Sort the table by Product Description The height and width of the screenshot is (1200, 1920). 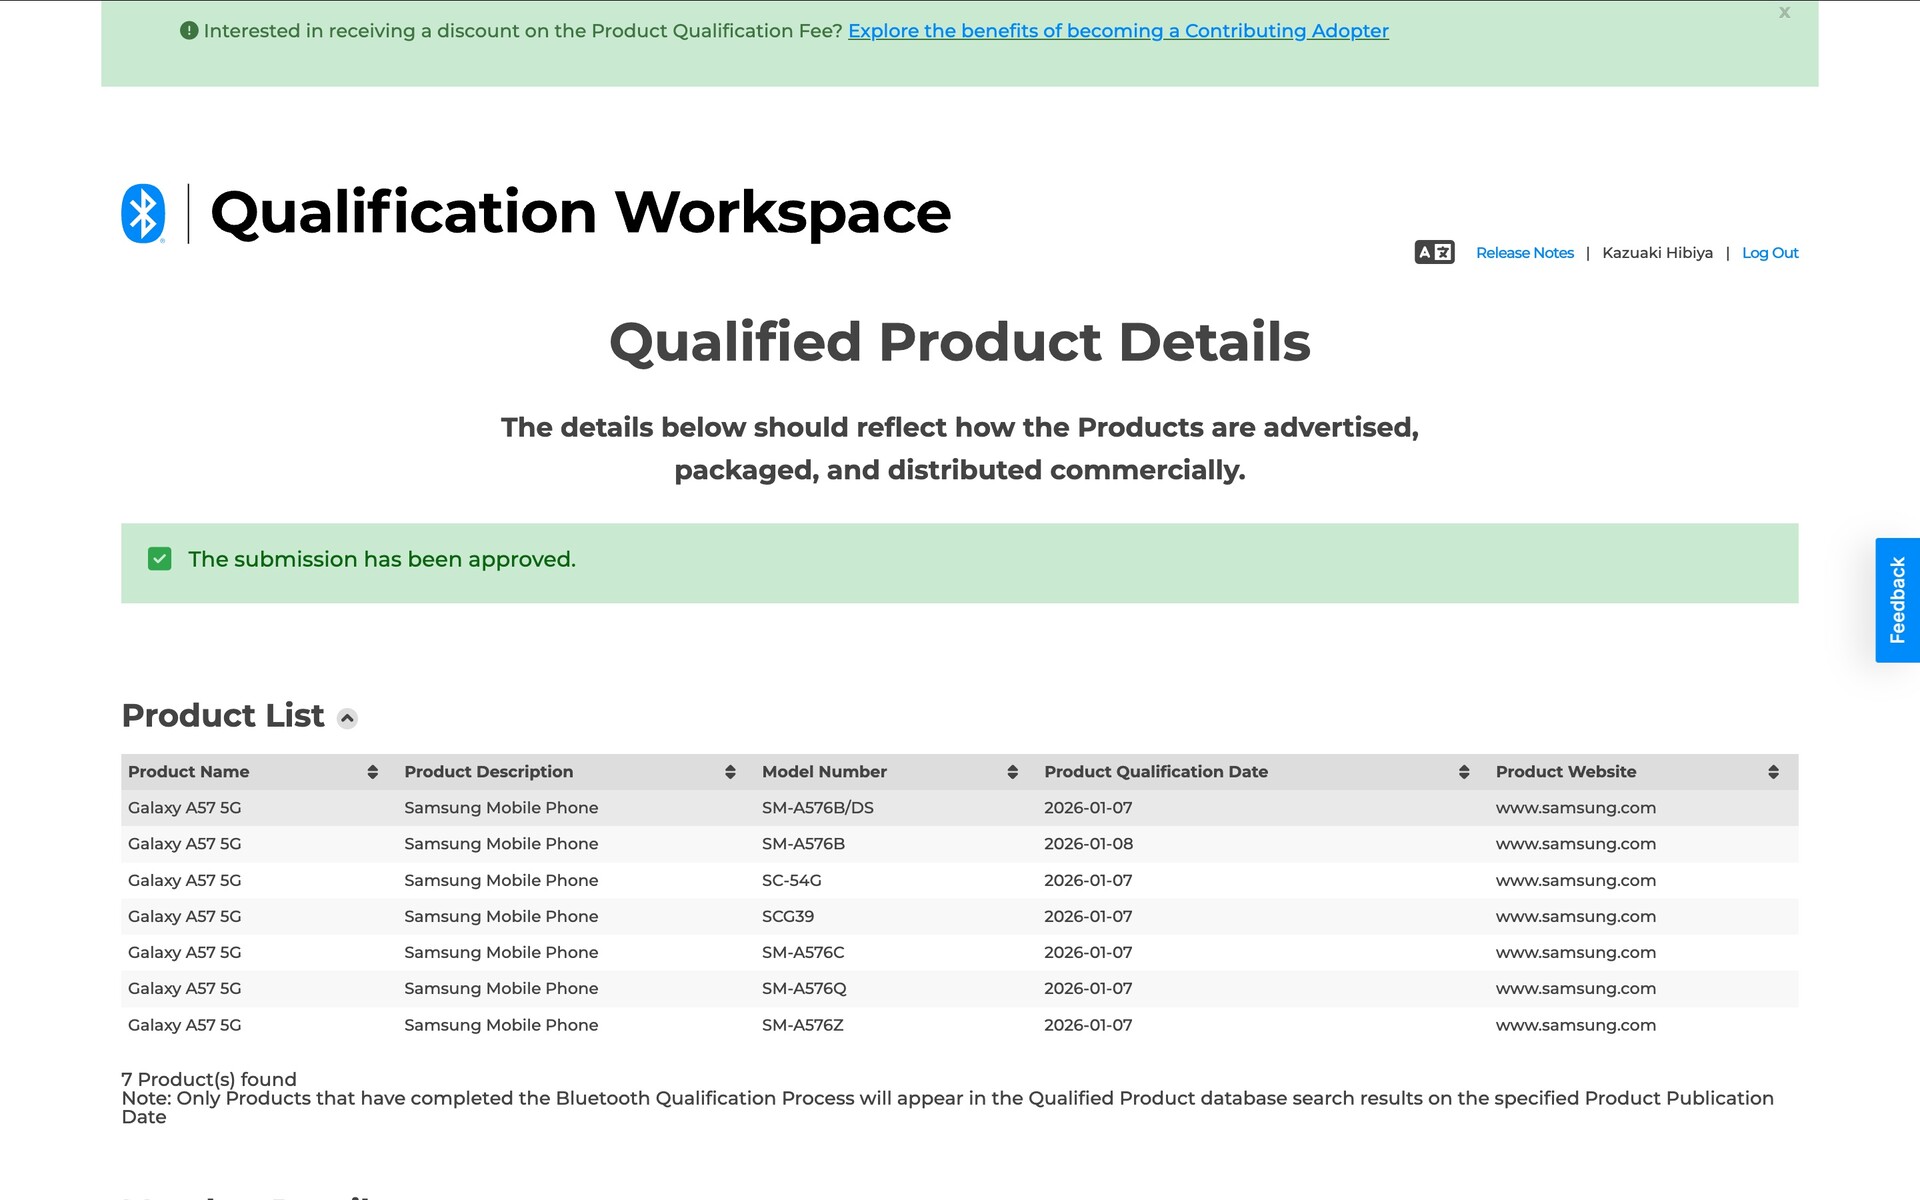(730, 772)
